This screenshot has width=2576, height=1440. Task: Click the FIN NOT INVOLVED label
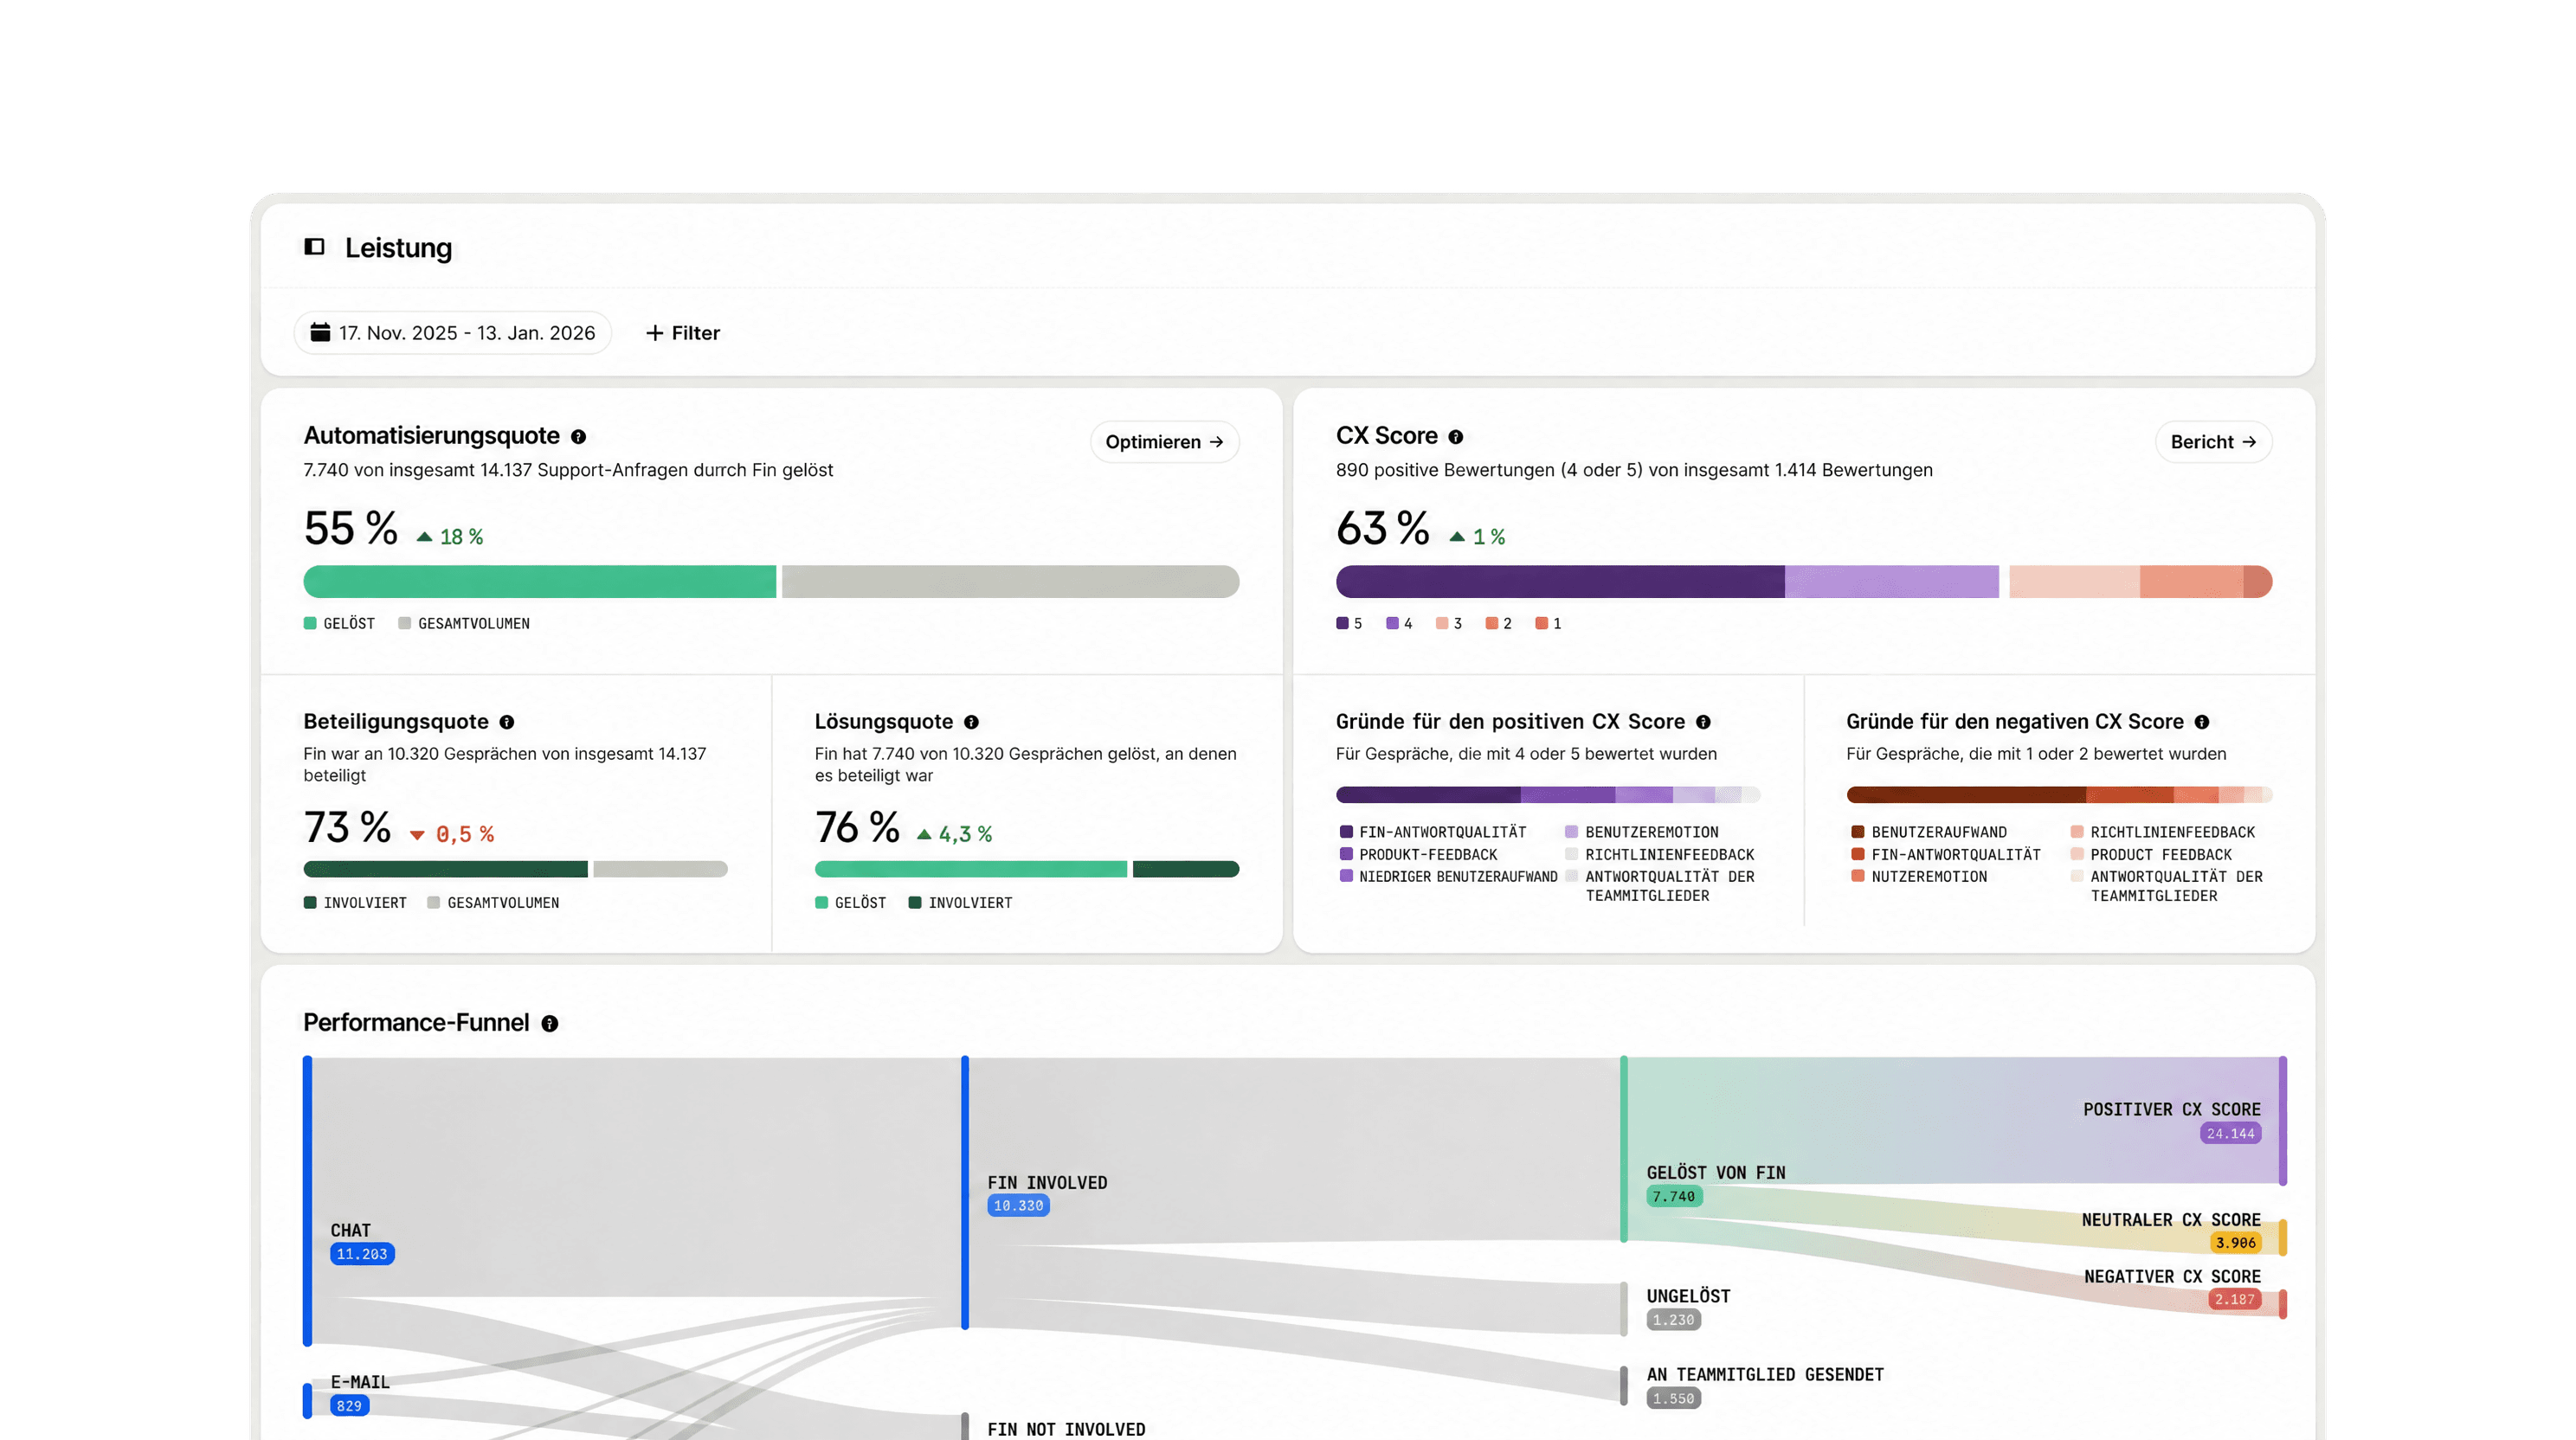click(1066, 1430)
